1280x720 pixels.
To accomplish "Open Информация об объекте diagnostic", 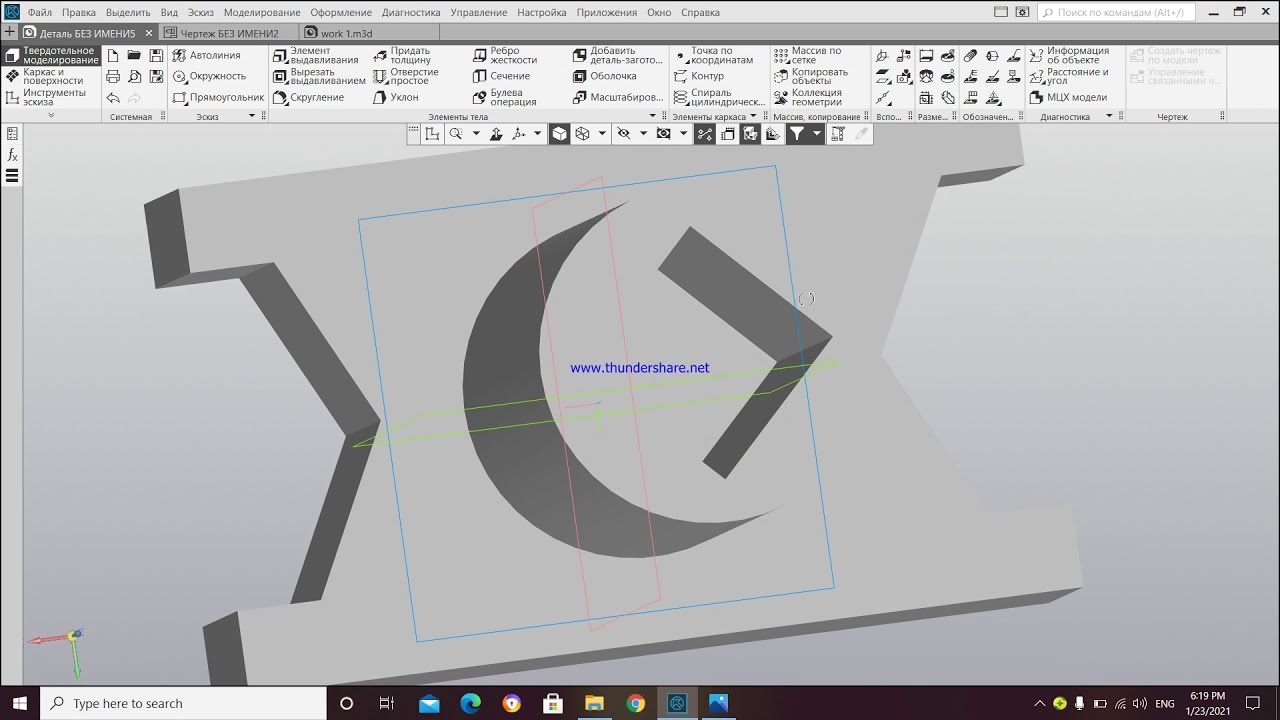I will tap(1070, 56).
